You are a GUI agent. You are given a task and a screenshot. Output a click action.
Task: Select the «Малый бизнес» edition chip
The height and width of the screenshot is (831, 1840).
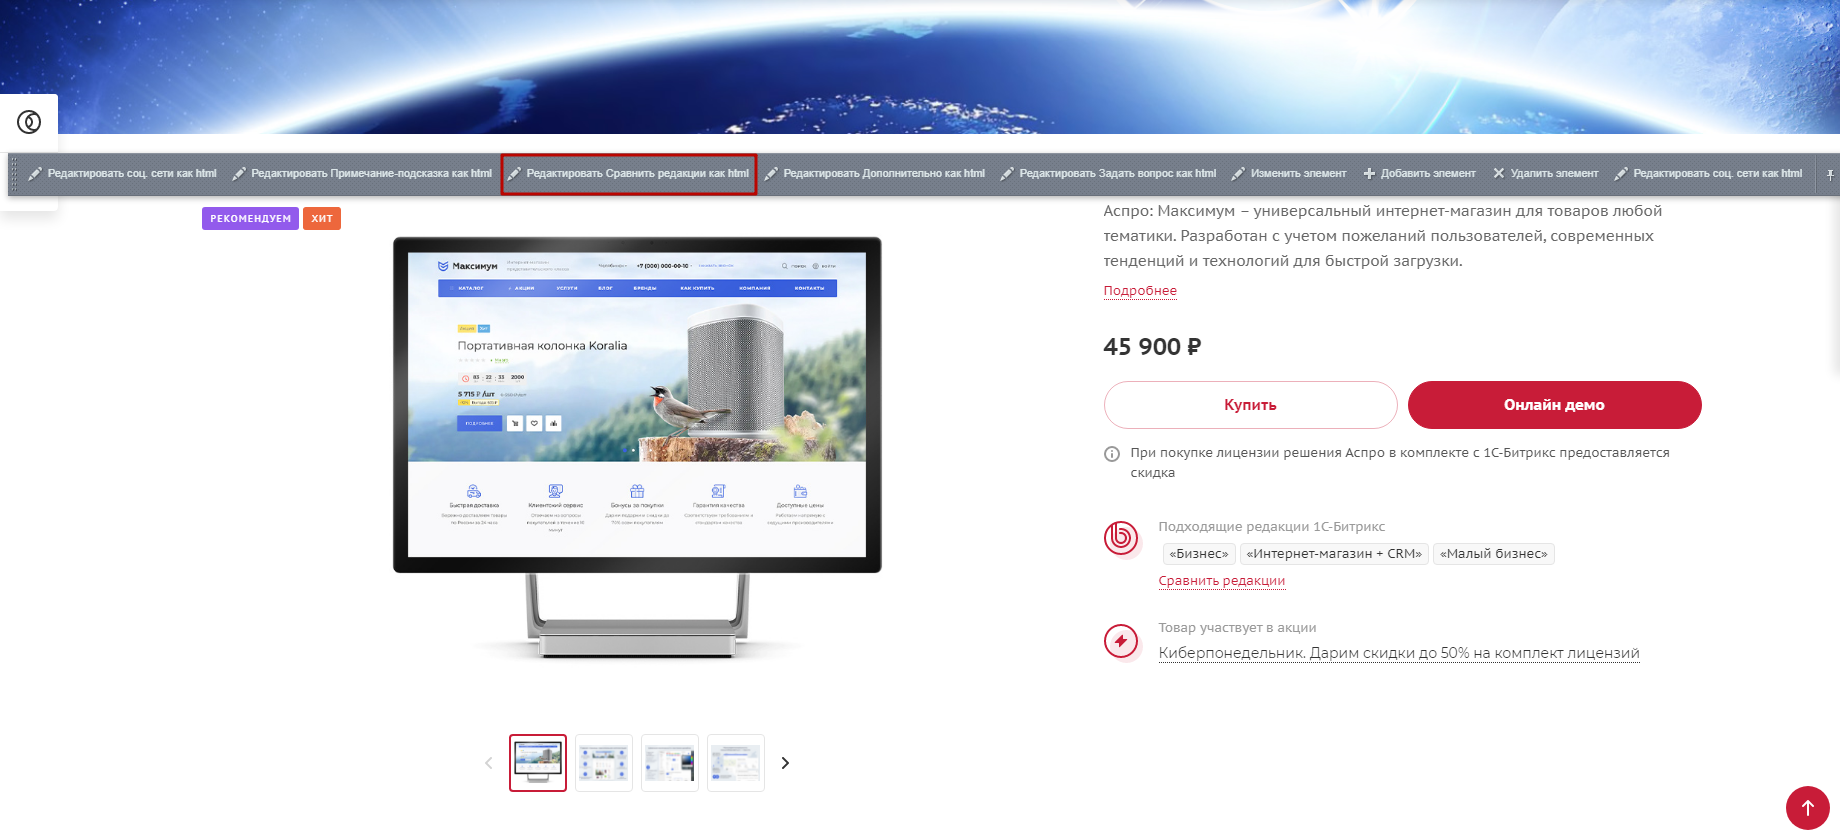point(1494,554)
